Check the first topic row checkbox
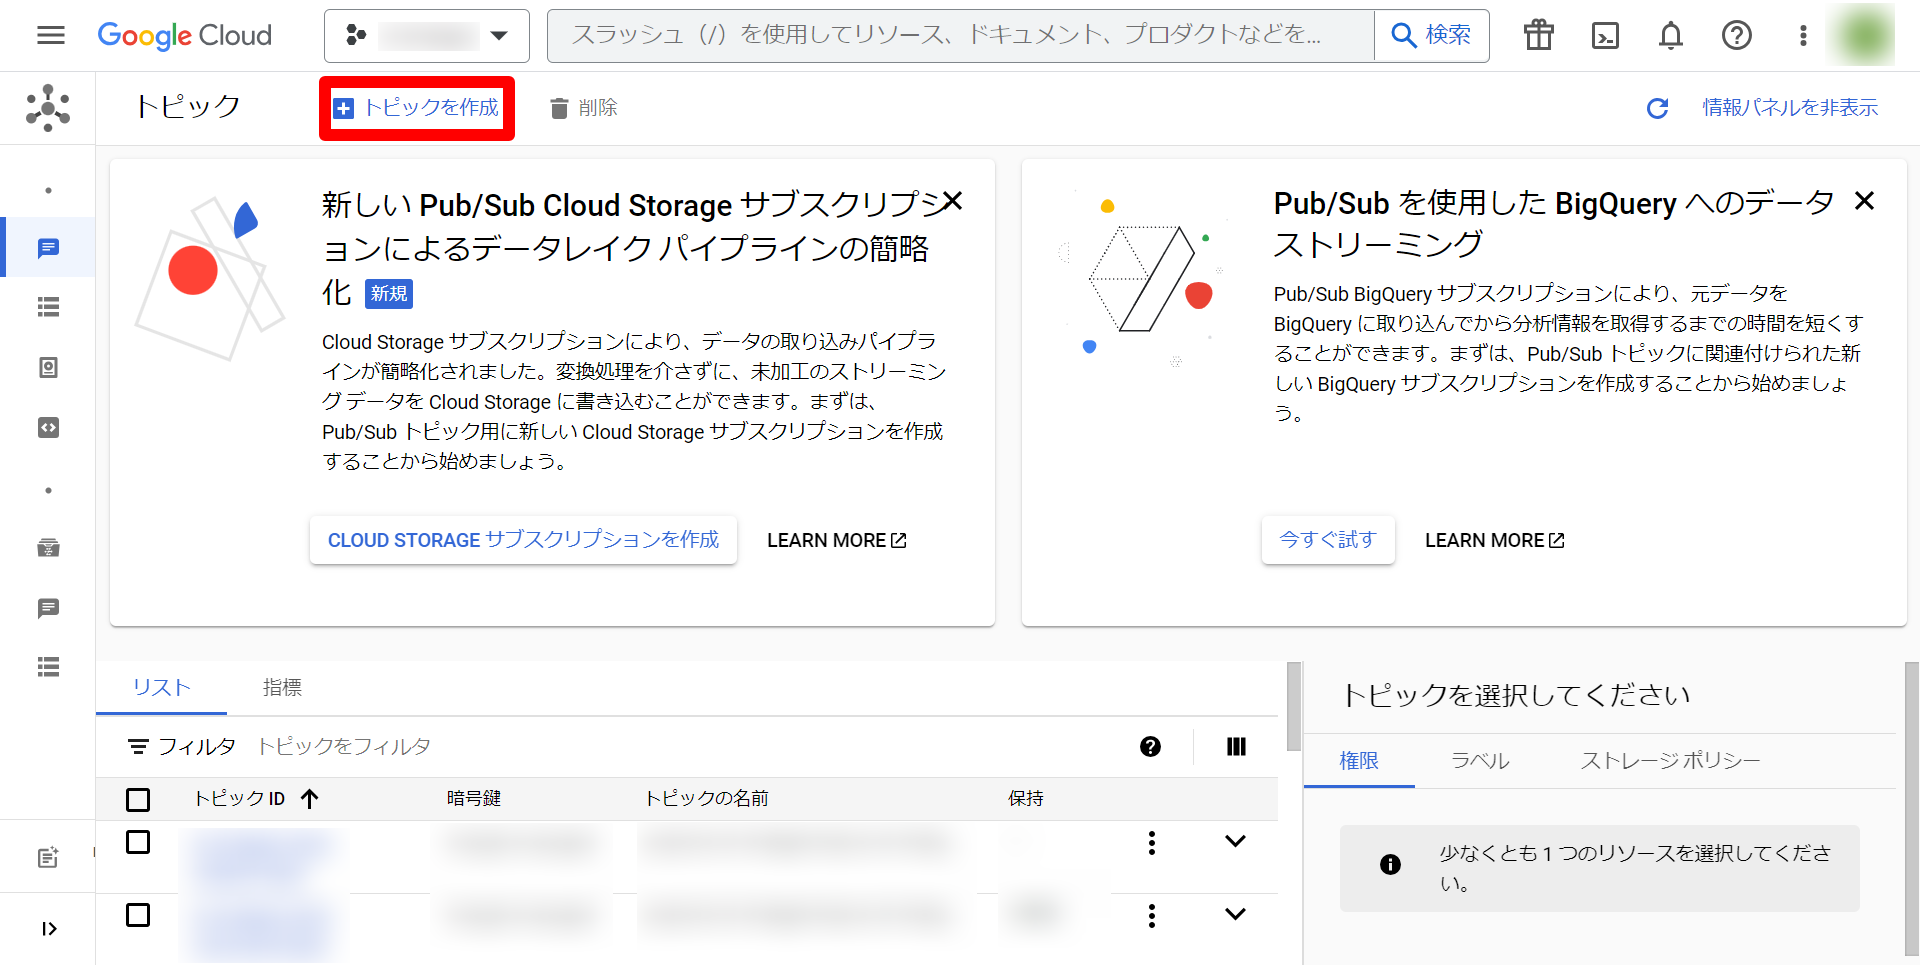The height and width of the screenshot is (965, 1920). pyautogui.click(x=138, y=842)
